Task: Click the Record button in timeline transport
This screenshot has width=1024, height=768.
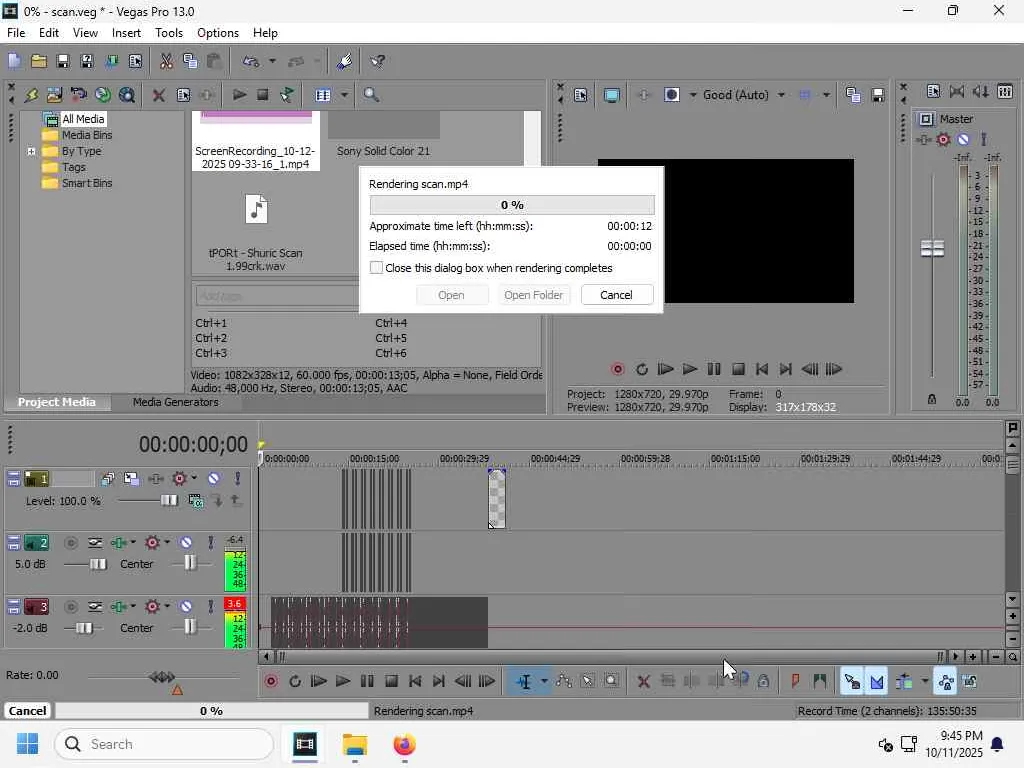Action: click(271, 681)
